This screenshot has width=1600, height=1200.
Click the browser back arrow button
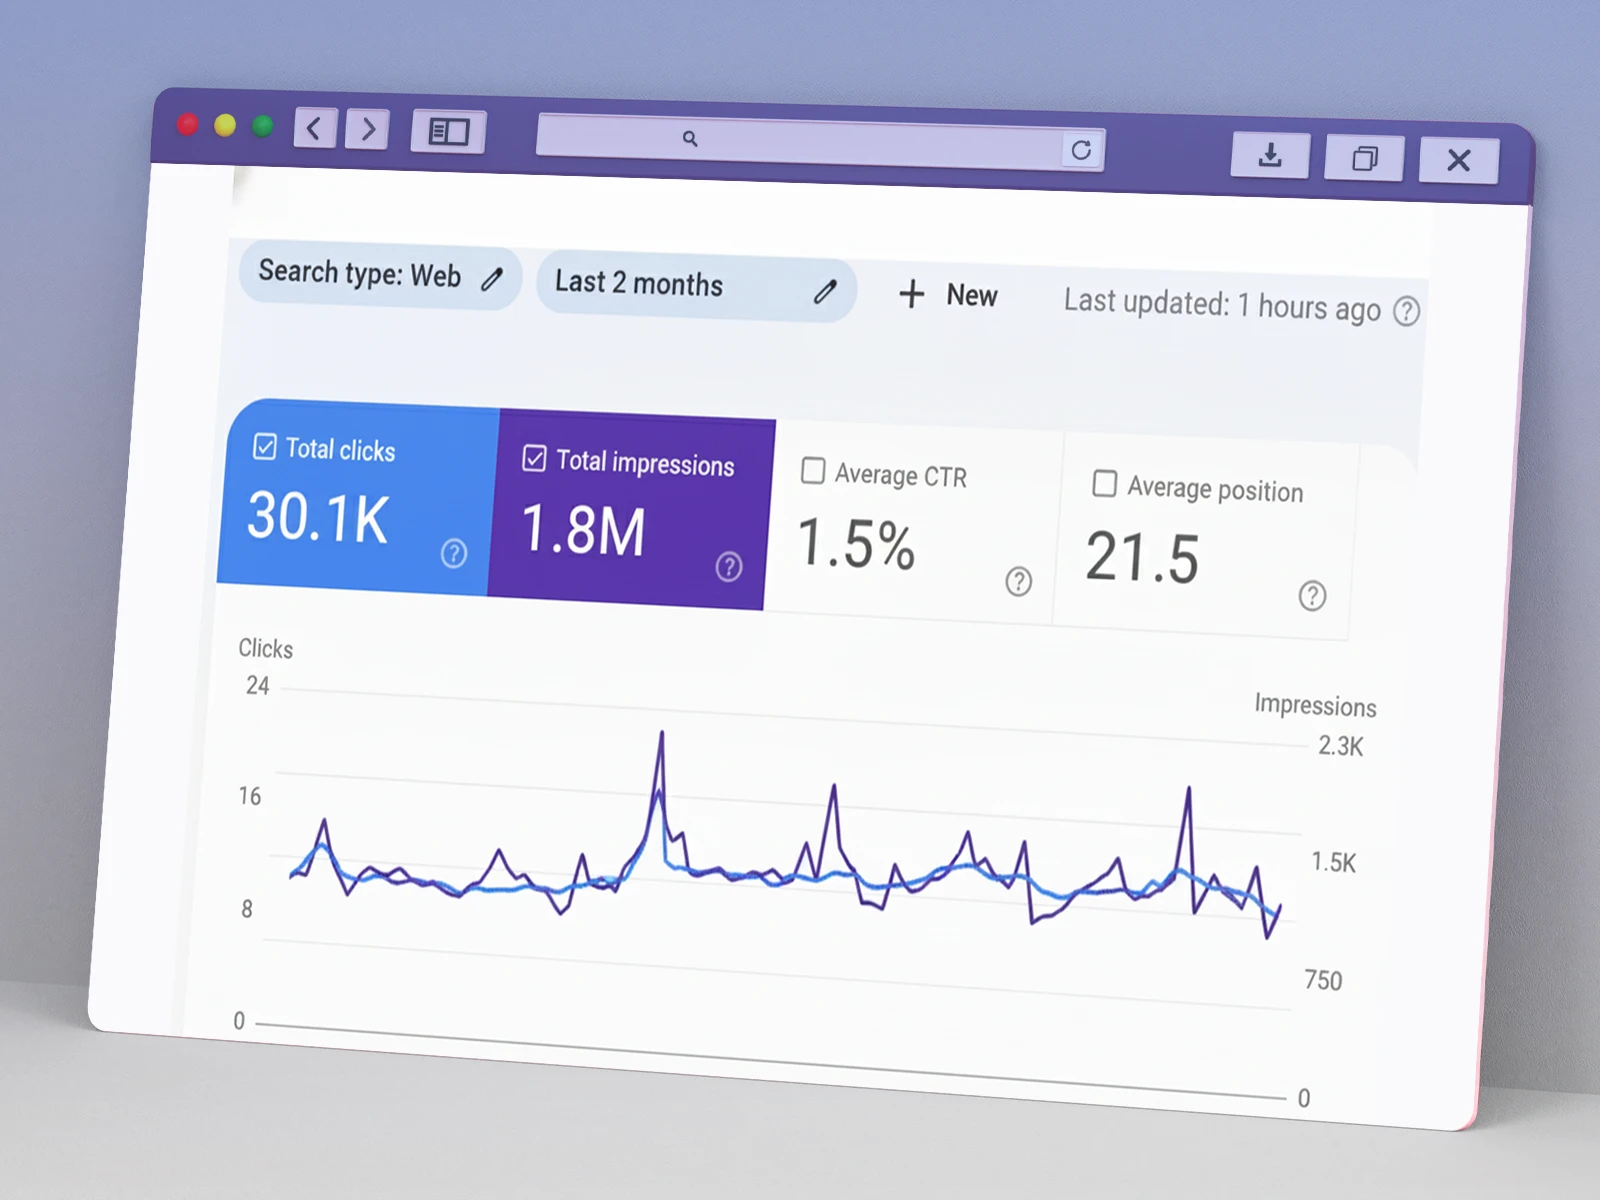[314, 129]
